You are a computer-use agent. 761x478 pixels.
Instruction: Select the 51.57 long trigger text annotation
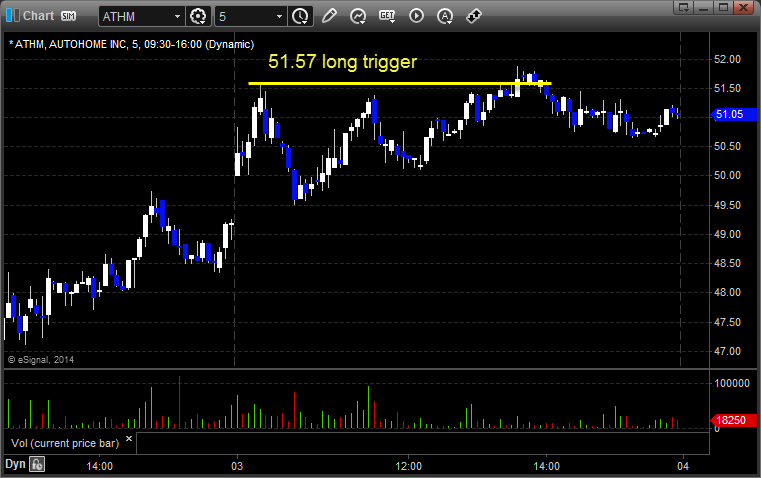[x=342, y=62]
